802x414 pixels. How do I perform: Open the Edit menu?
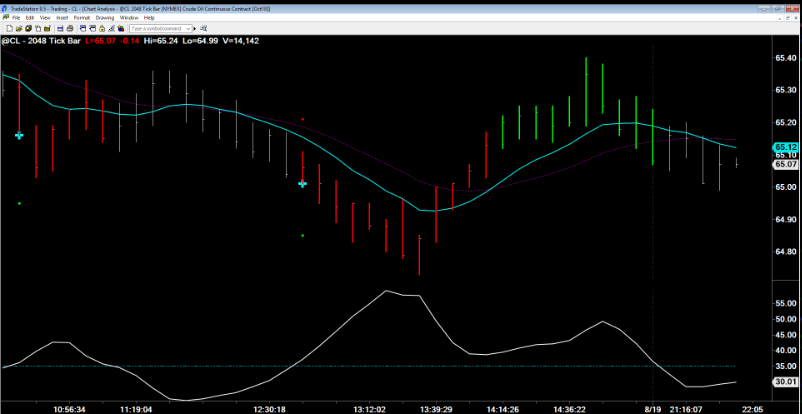click(x=30, y=17)
